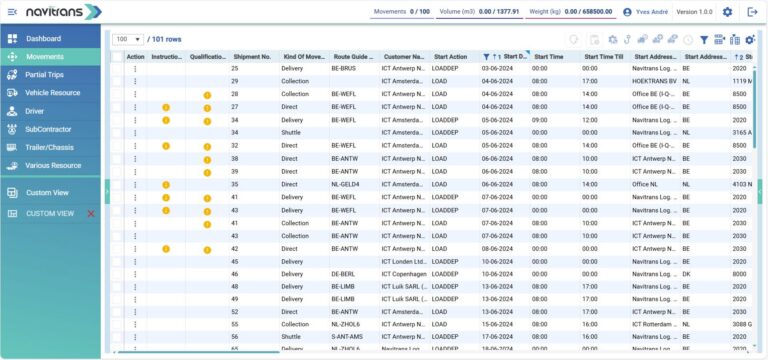
Task: Go to Various Resource in the sidebar
Action: (x=50, y=166)
